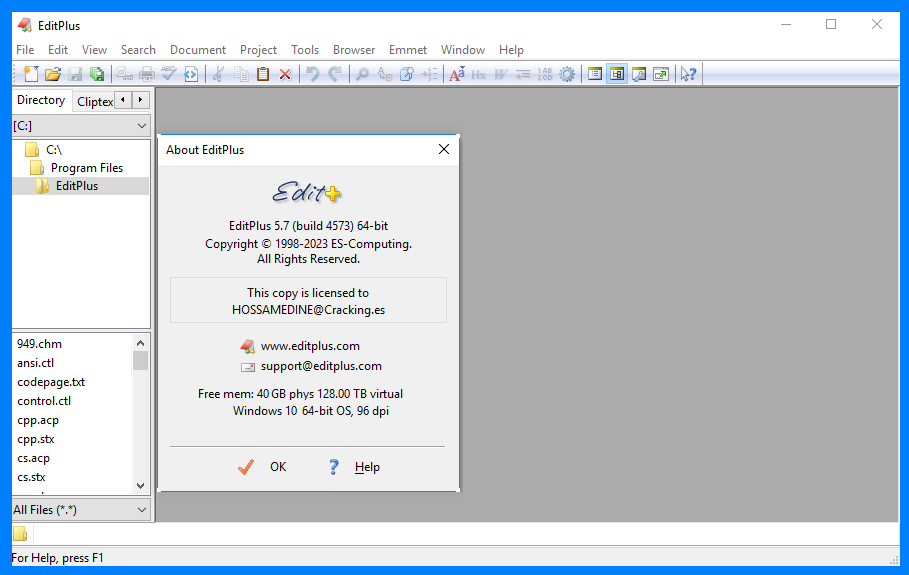Click the Copy toolbar icon
Screen dimensions: 909x575
point(241,74)
